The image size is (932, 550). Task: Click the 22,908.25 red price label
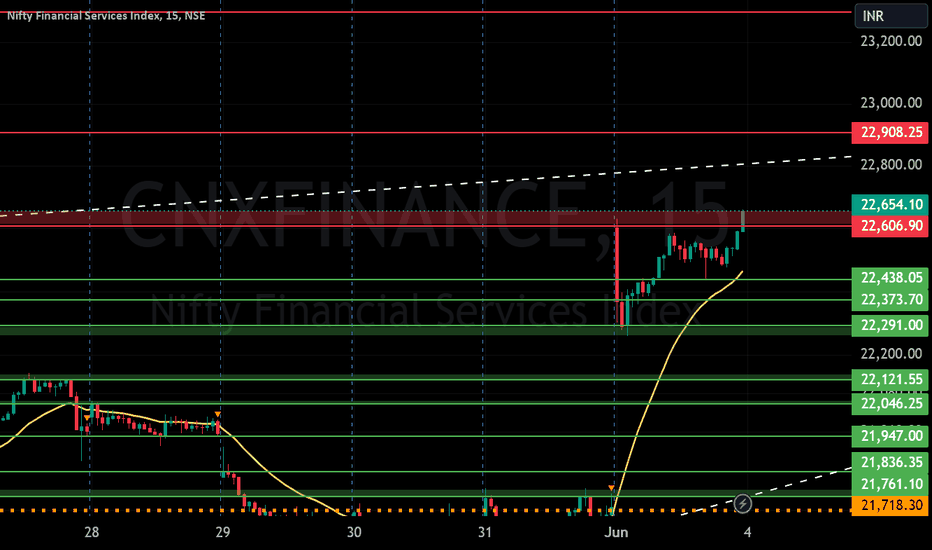pyautogui.click(x=890, y=132)
